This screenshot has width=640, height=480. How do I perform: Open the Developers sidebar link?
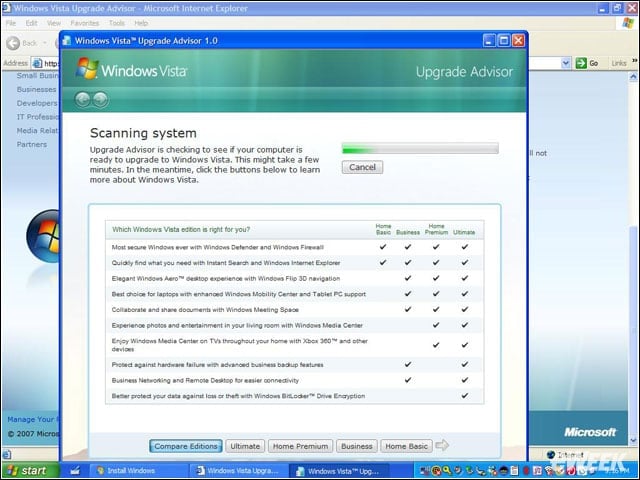click(37, 103)
